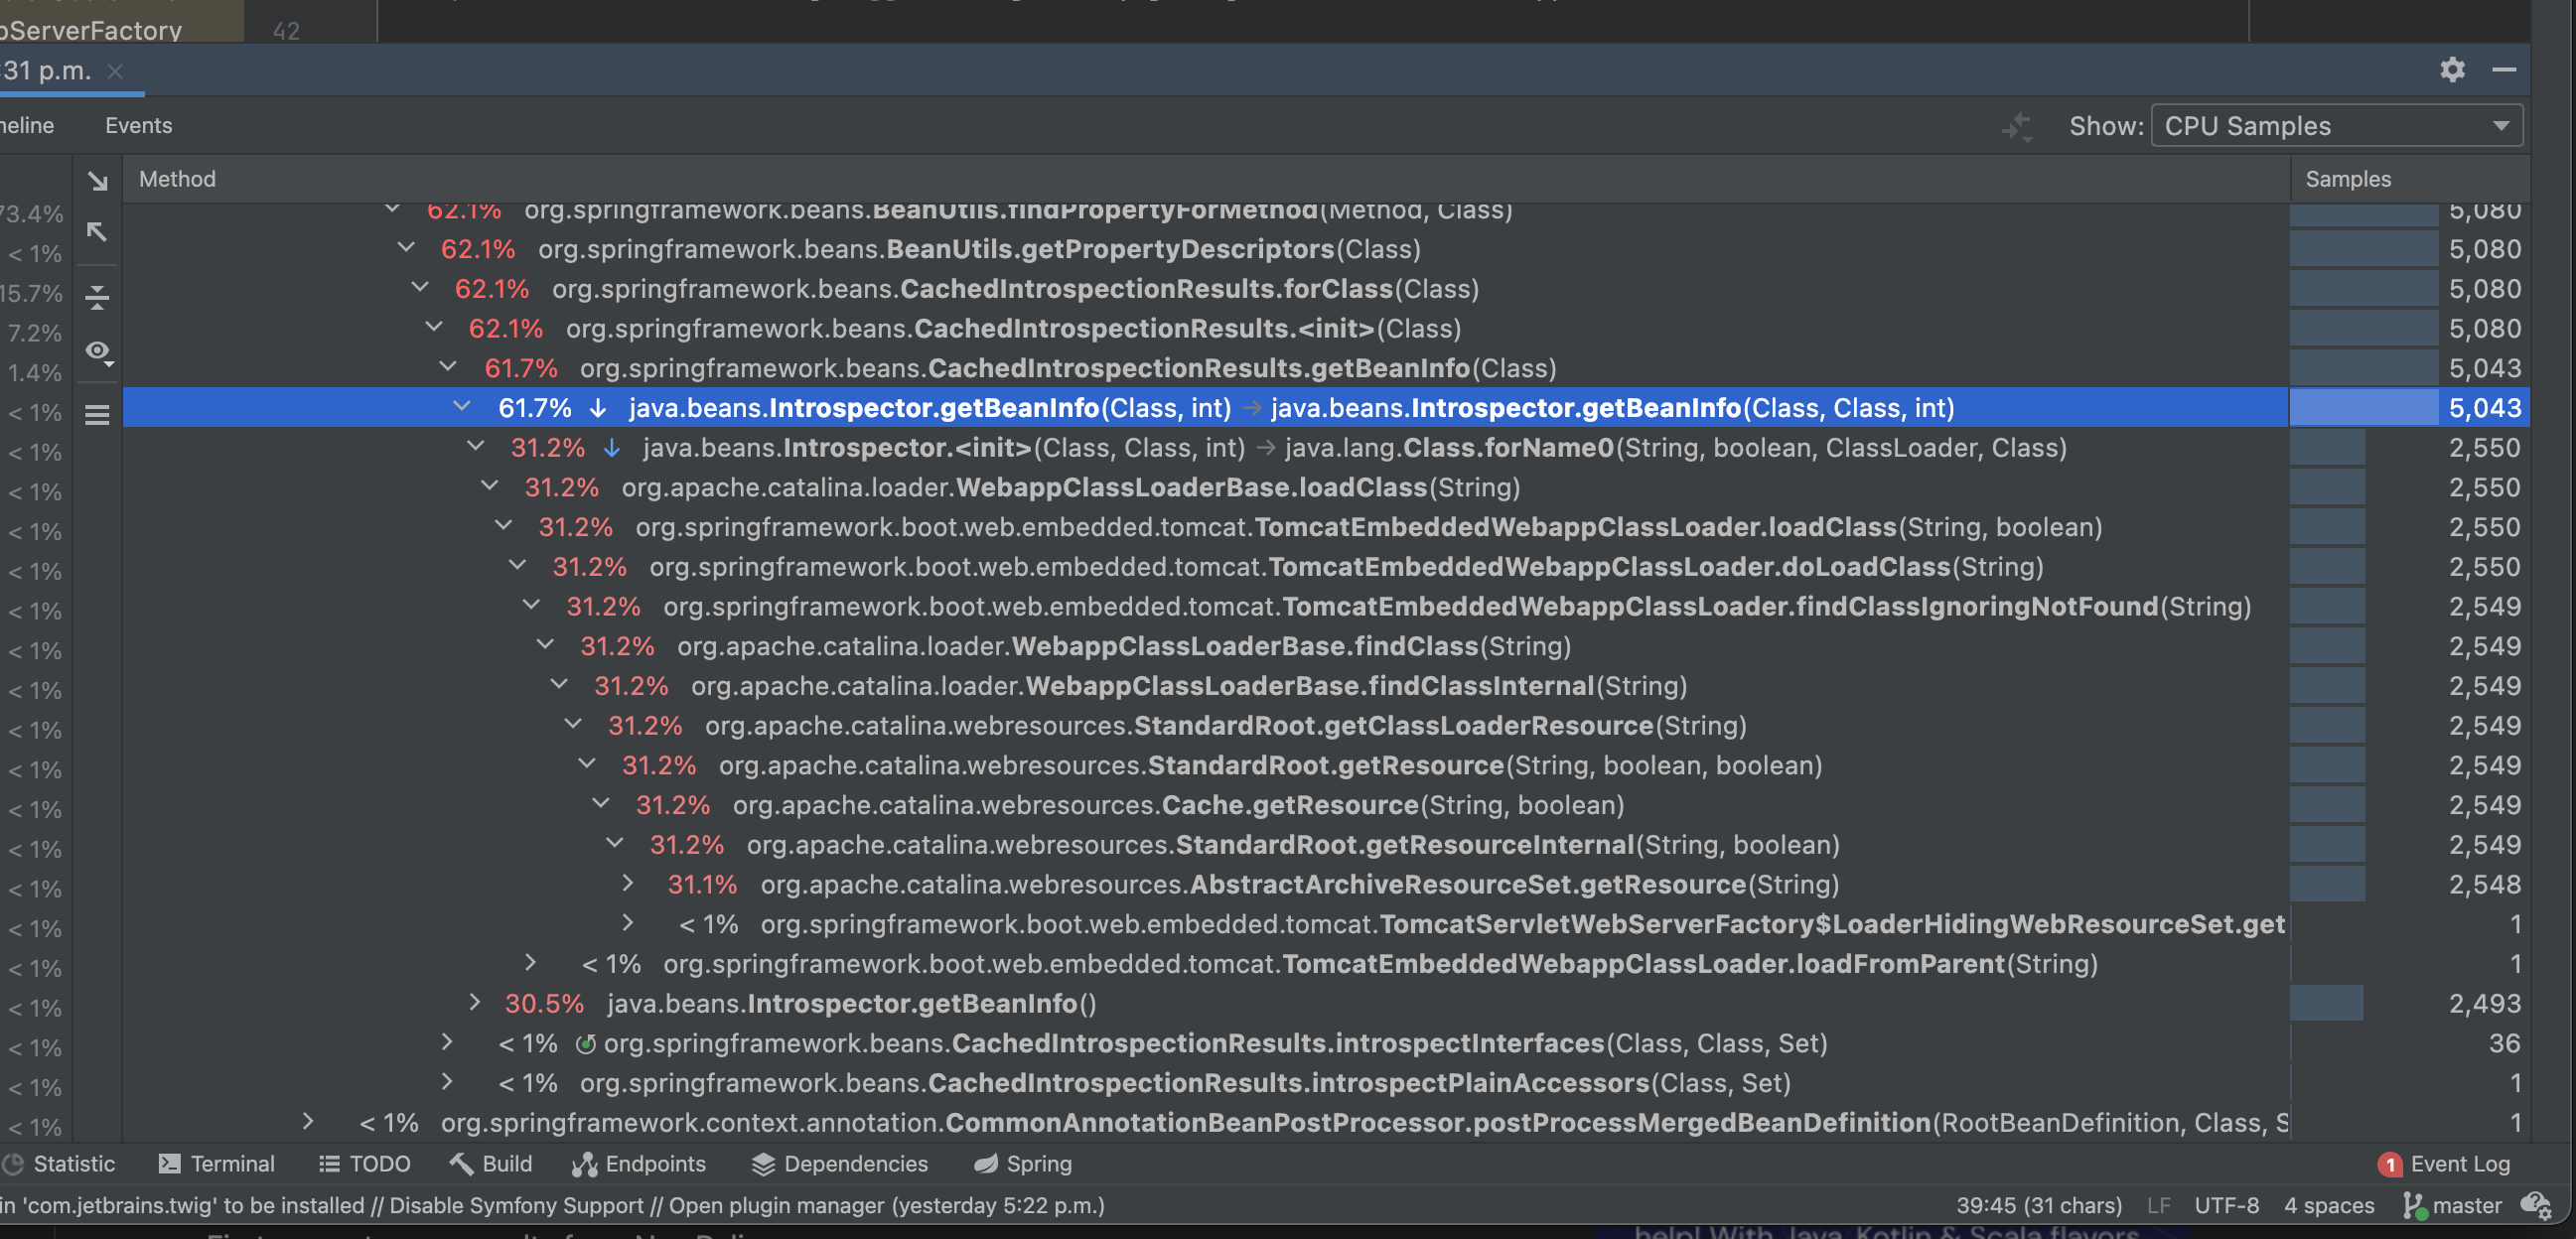Screen dimensions: 2576x1239
Task: Change the UTF-8 file encoding
Action: point(2226,1206)
